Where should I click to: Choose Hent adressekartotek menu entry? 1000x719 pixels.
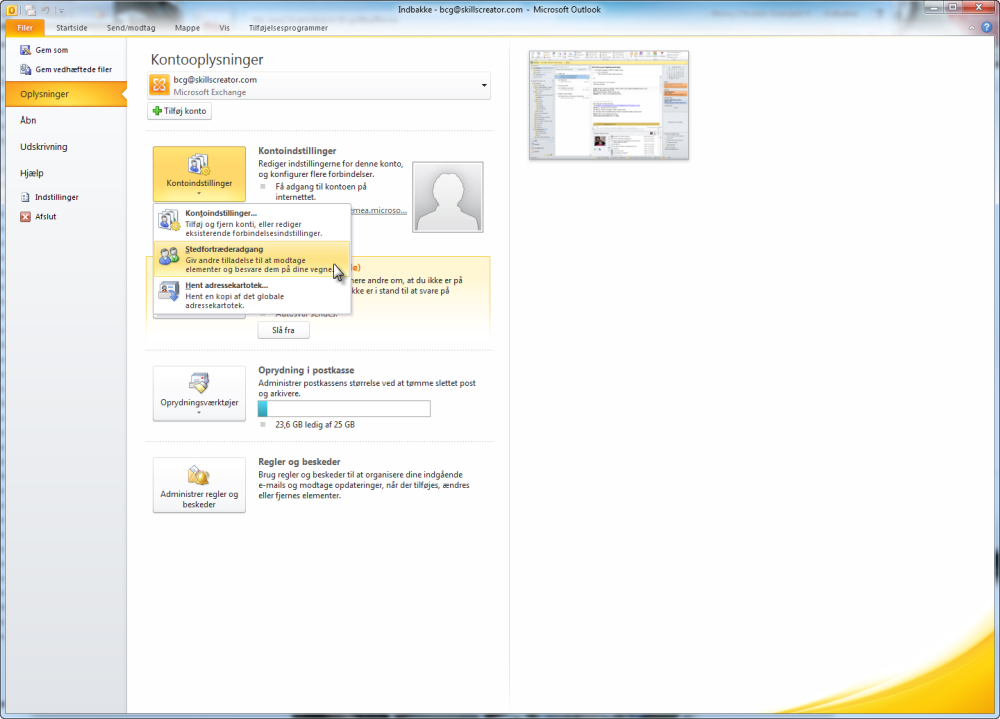[x=252, y=295]
